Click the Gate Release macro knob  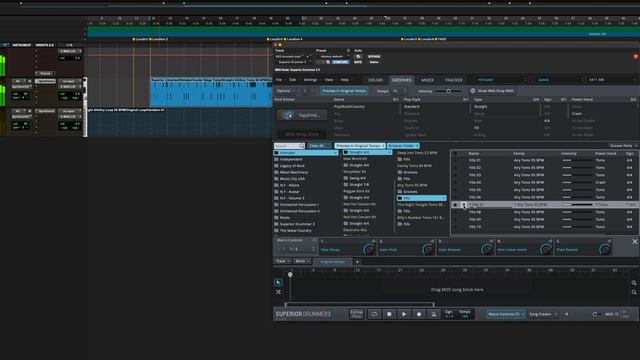coord(487,249)
